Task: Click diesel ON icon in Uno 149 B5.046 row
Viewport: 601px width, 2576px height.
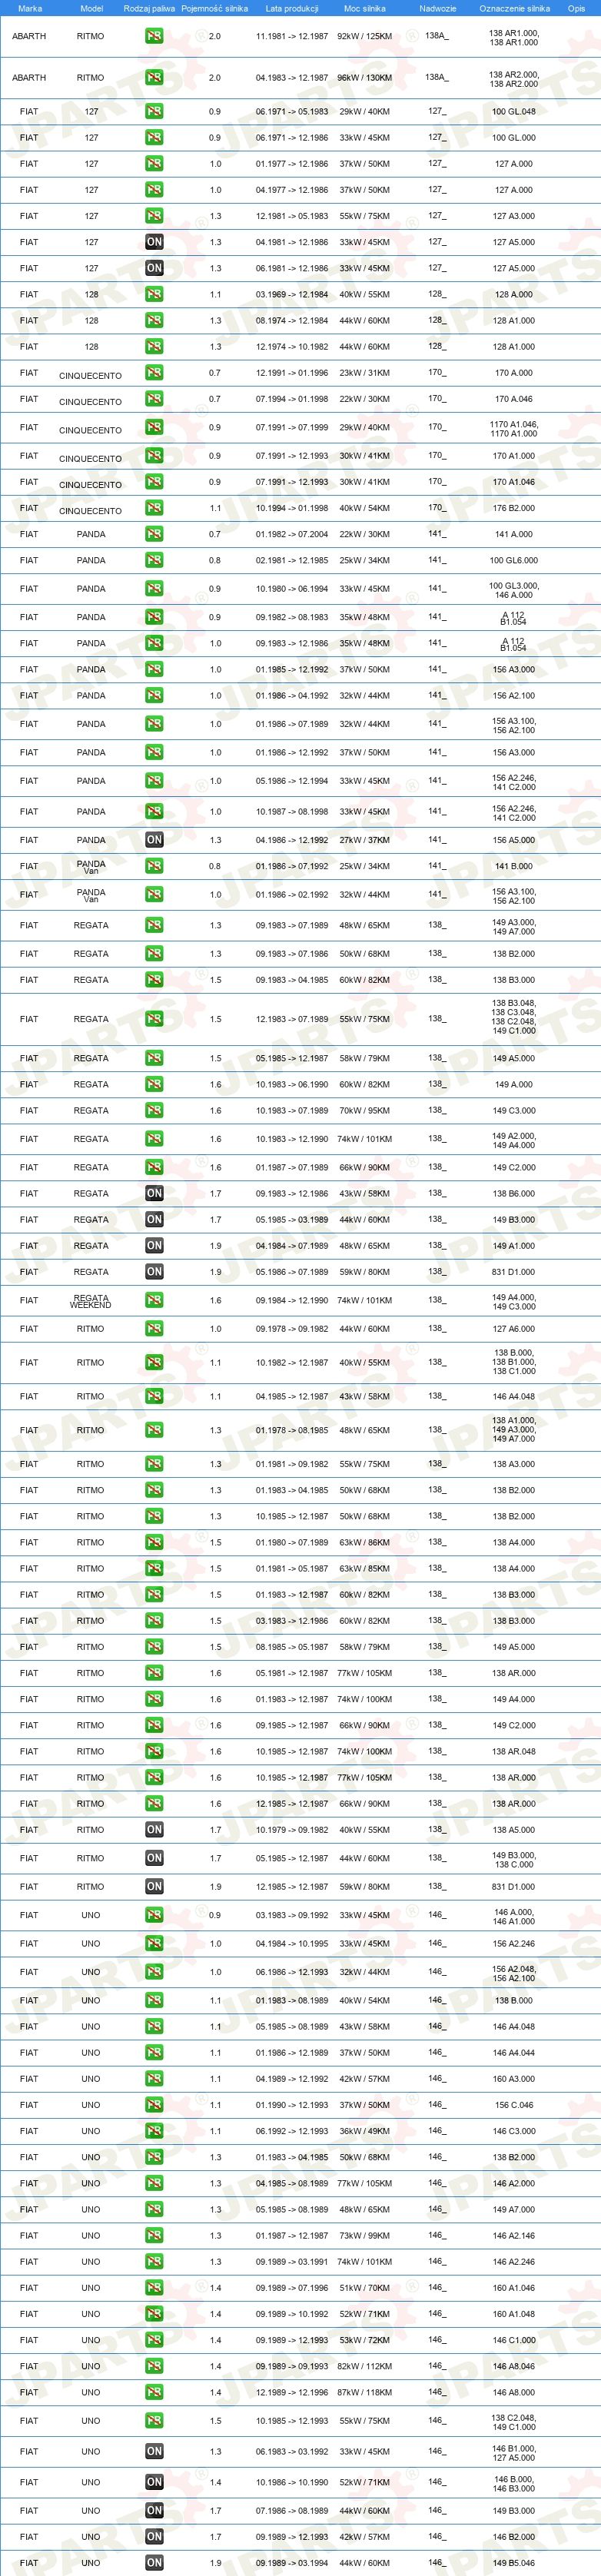Action: (154, 2563)
